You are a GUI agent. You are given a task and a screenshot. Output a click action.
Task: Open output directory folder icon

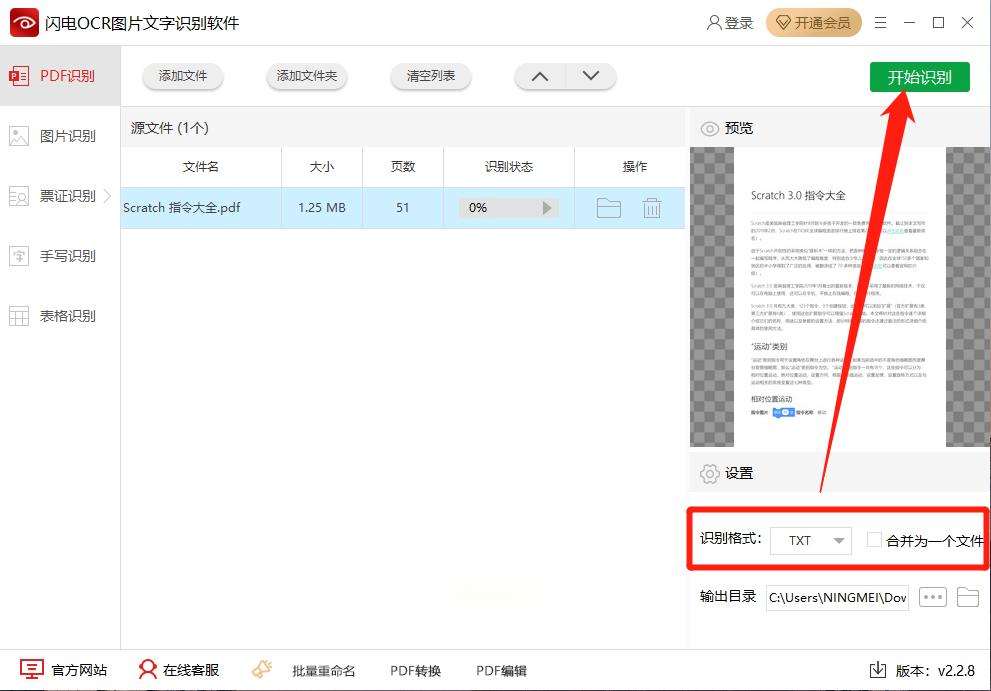967,597
